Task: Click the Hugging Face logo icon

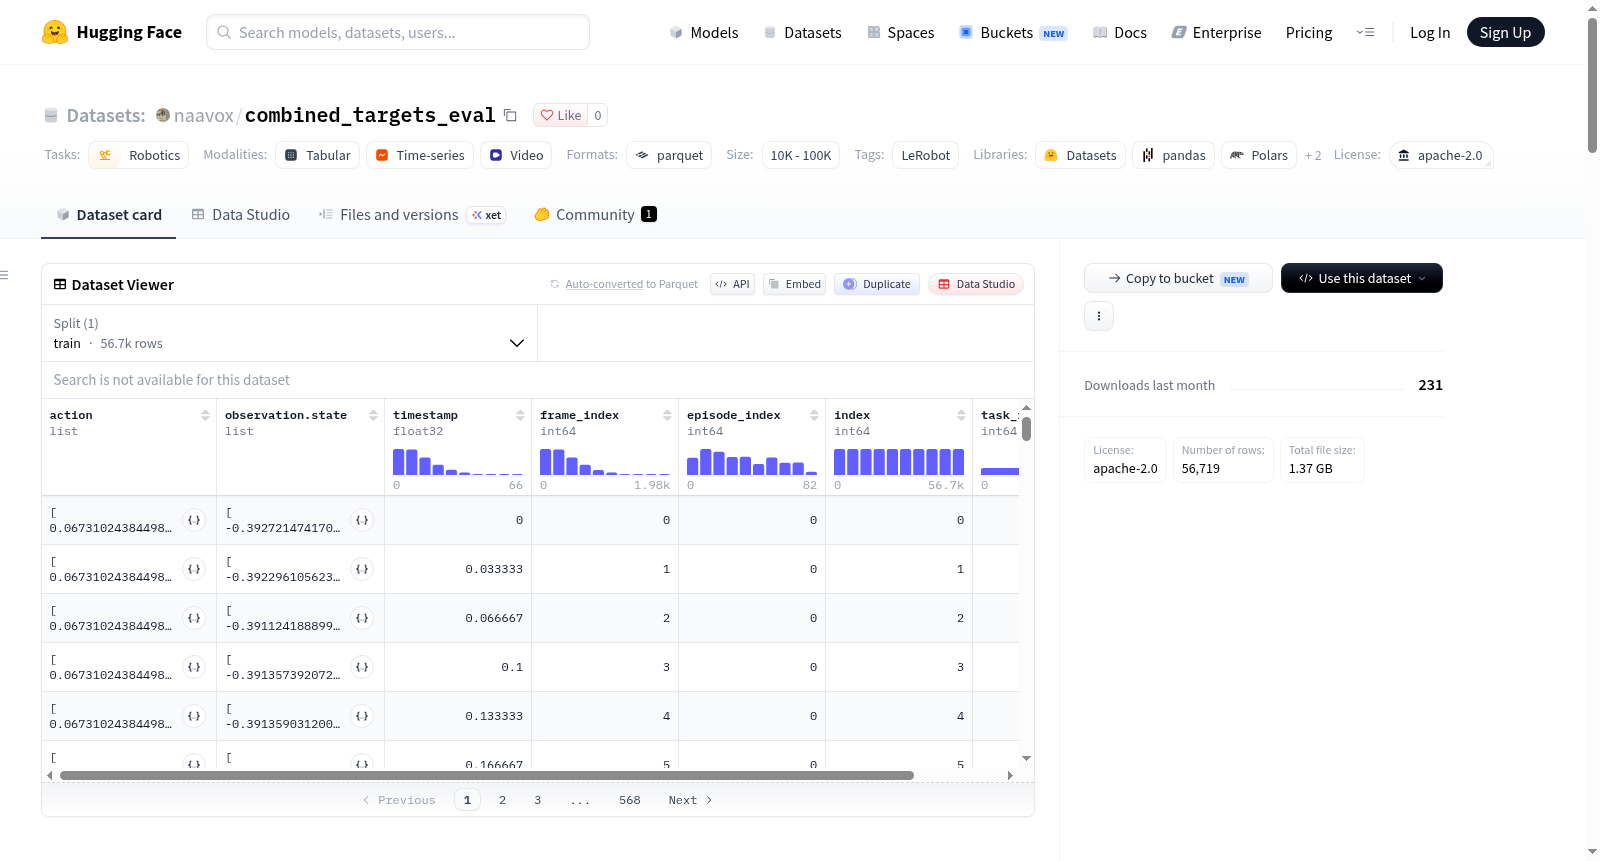Action: pos(55,32)
